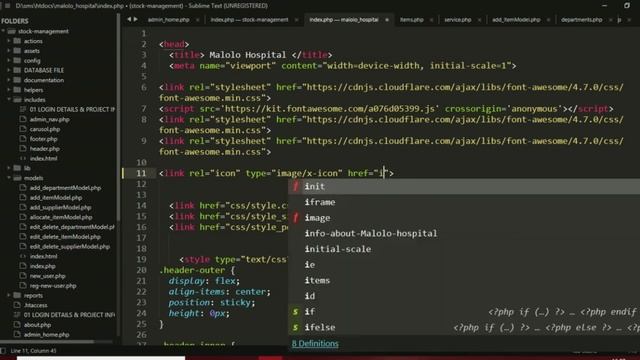Open the 8 Definitions link
640x360 pixels.
315,344
